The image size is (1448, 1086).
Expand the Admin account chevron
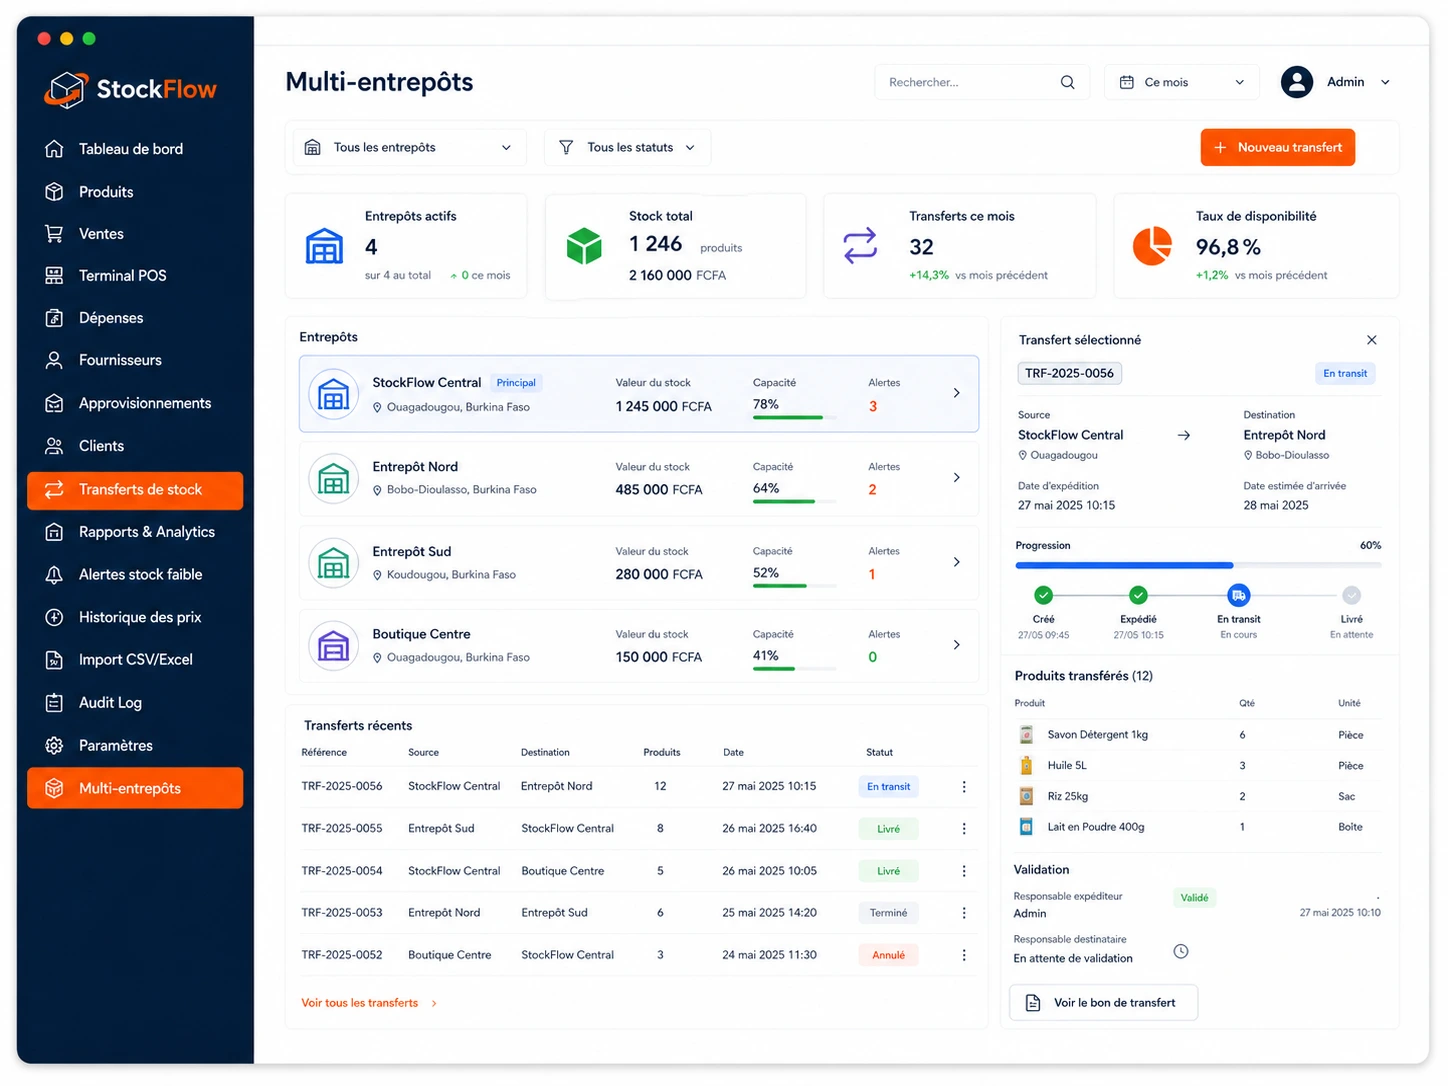coord(1386,82)
